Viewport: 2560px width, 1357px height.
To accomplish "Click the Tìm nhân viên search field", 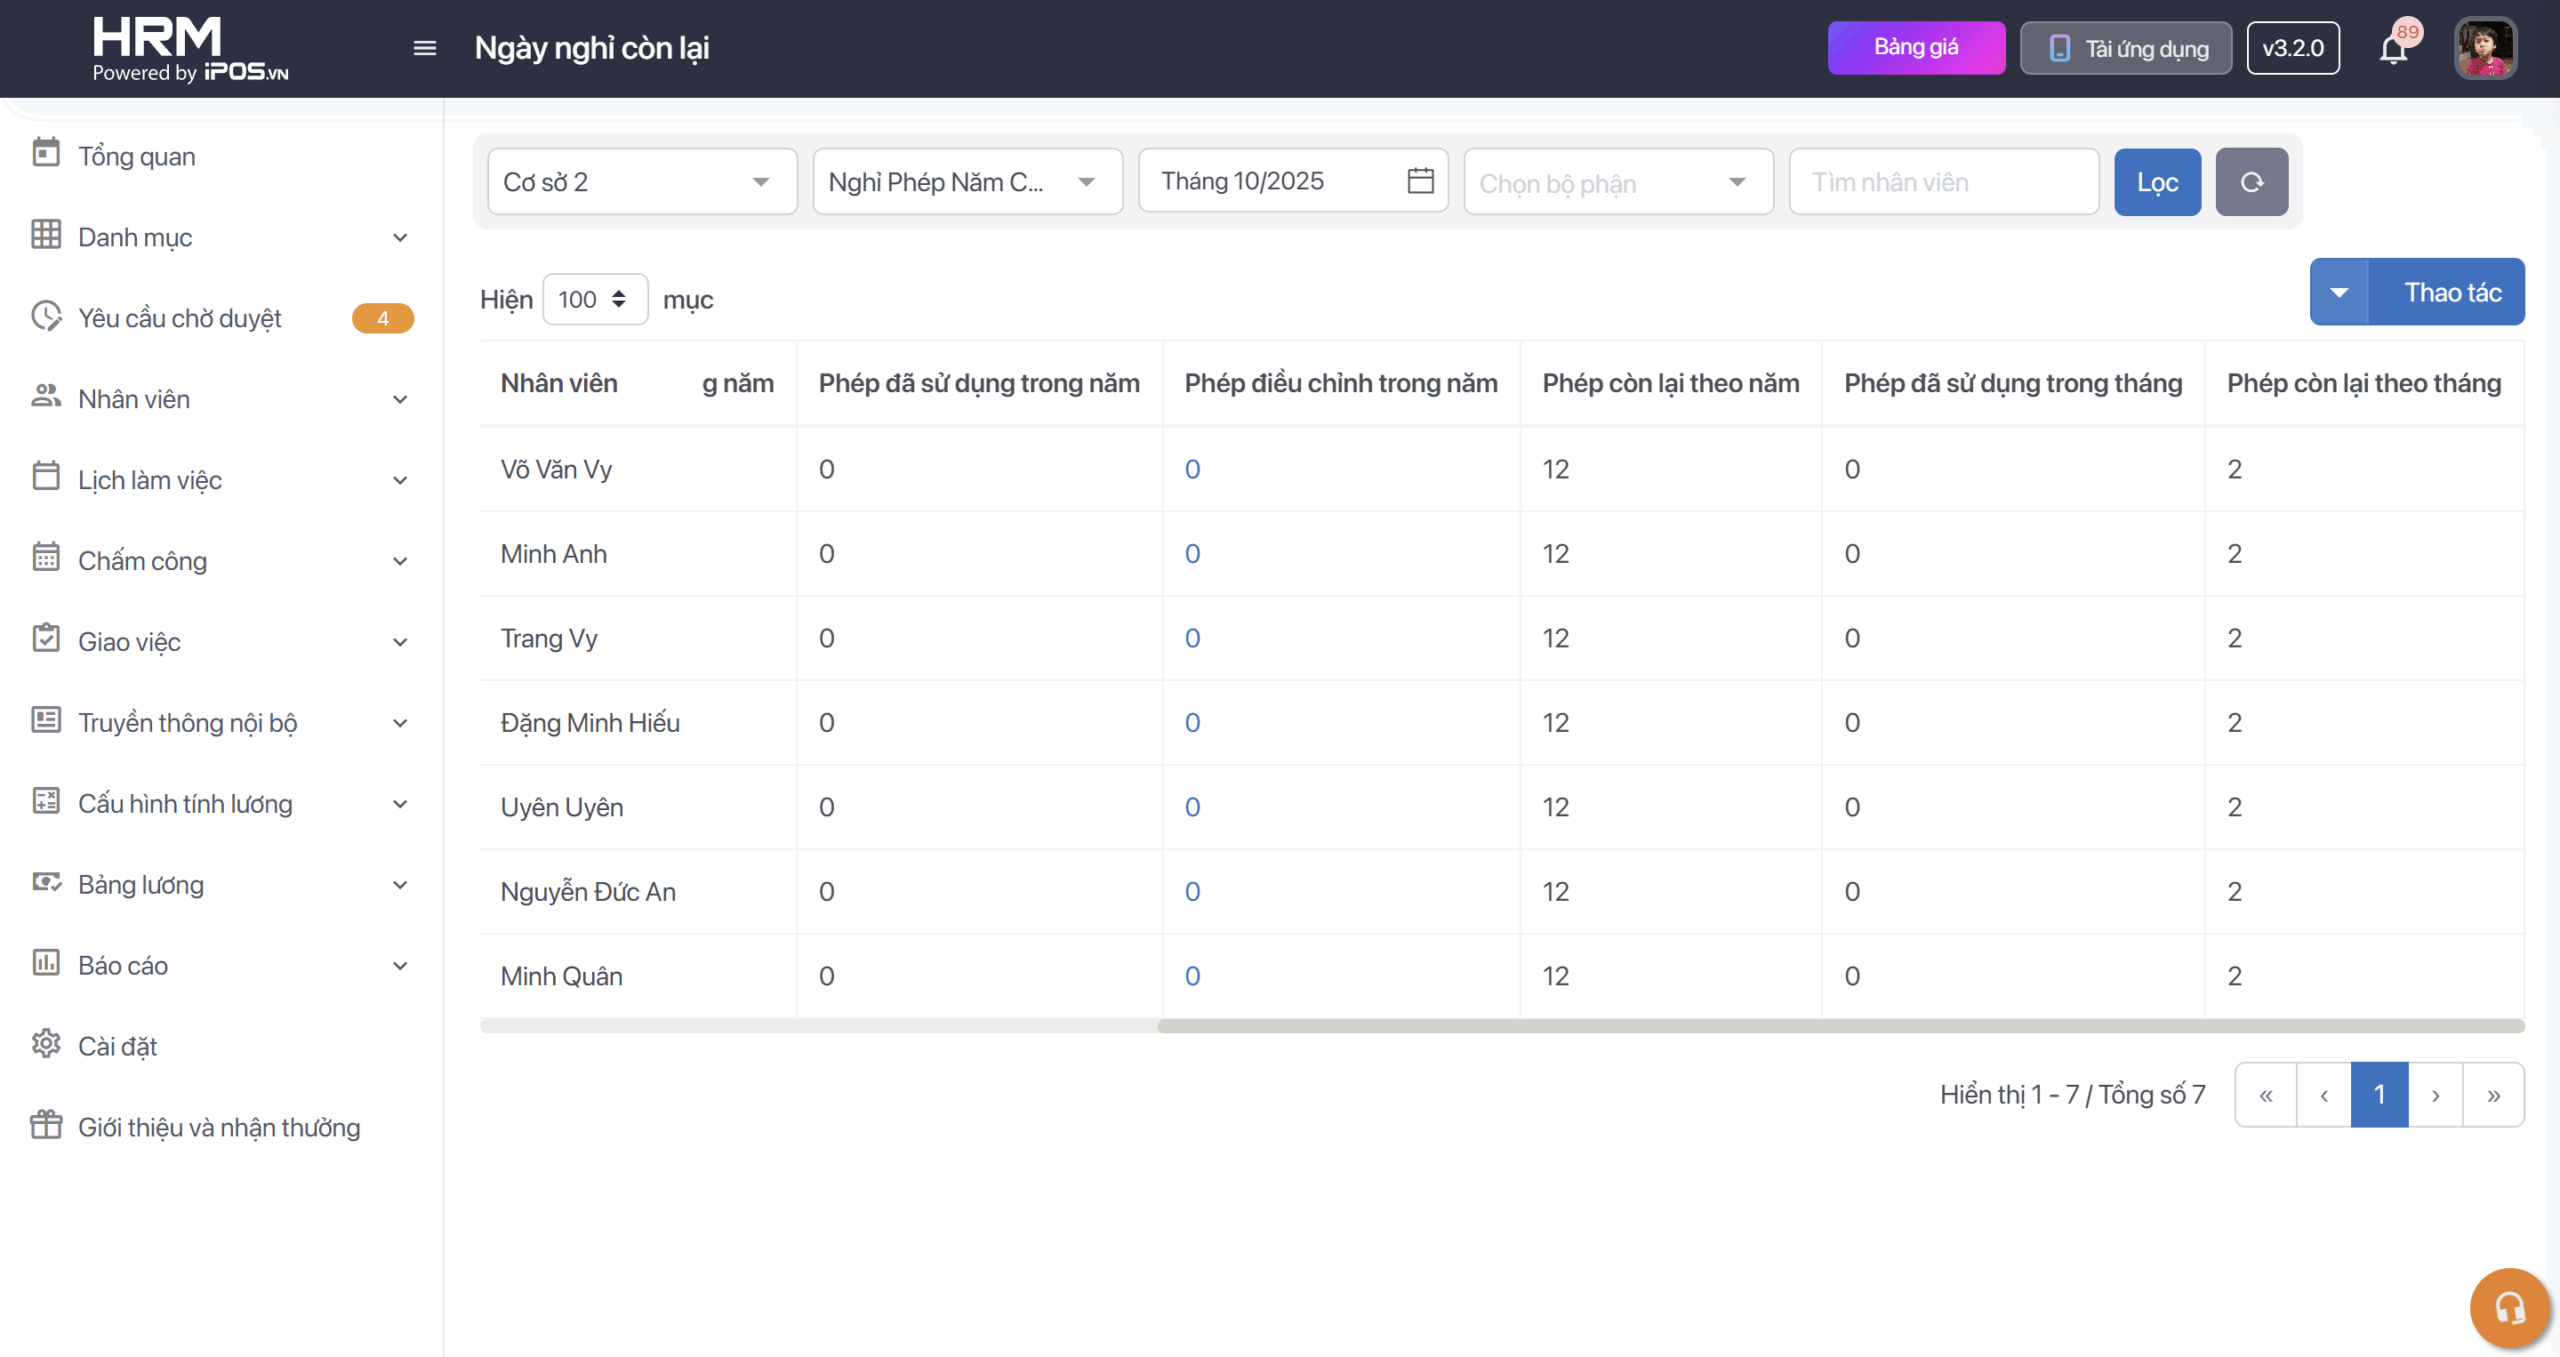I will pyautogui.click(x=1943, y=182).
